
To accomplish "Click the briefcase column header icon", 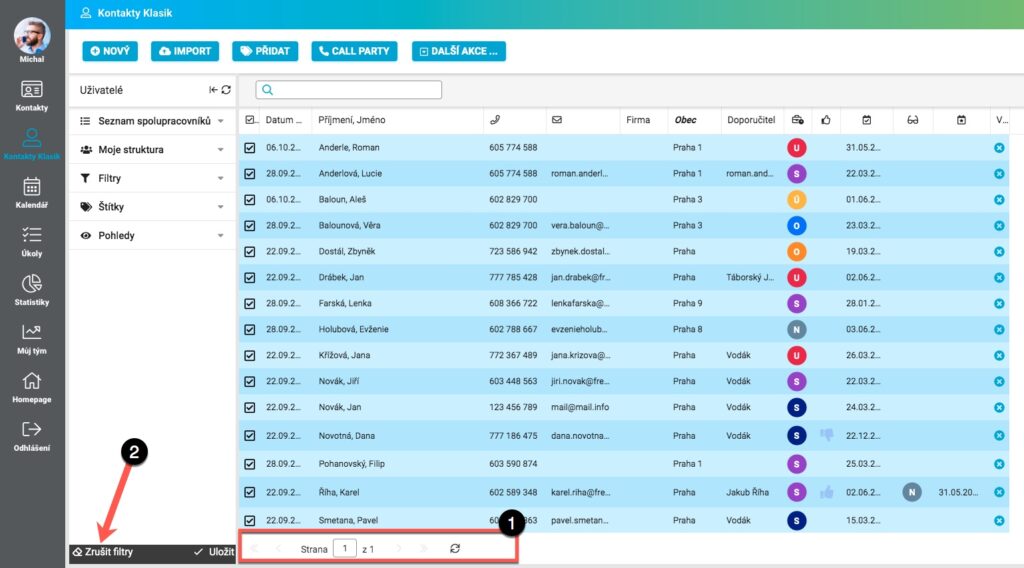I will [x=797, y=119].
